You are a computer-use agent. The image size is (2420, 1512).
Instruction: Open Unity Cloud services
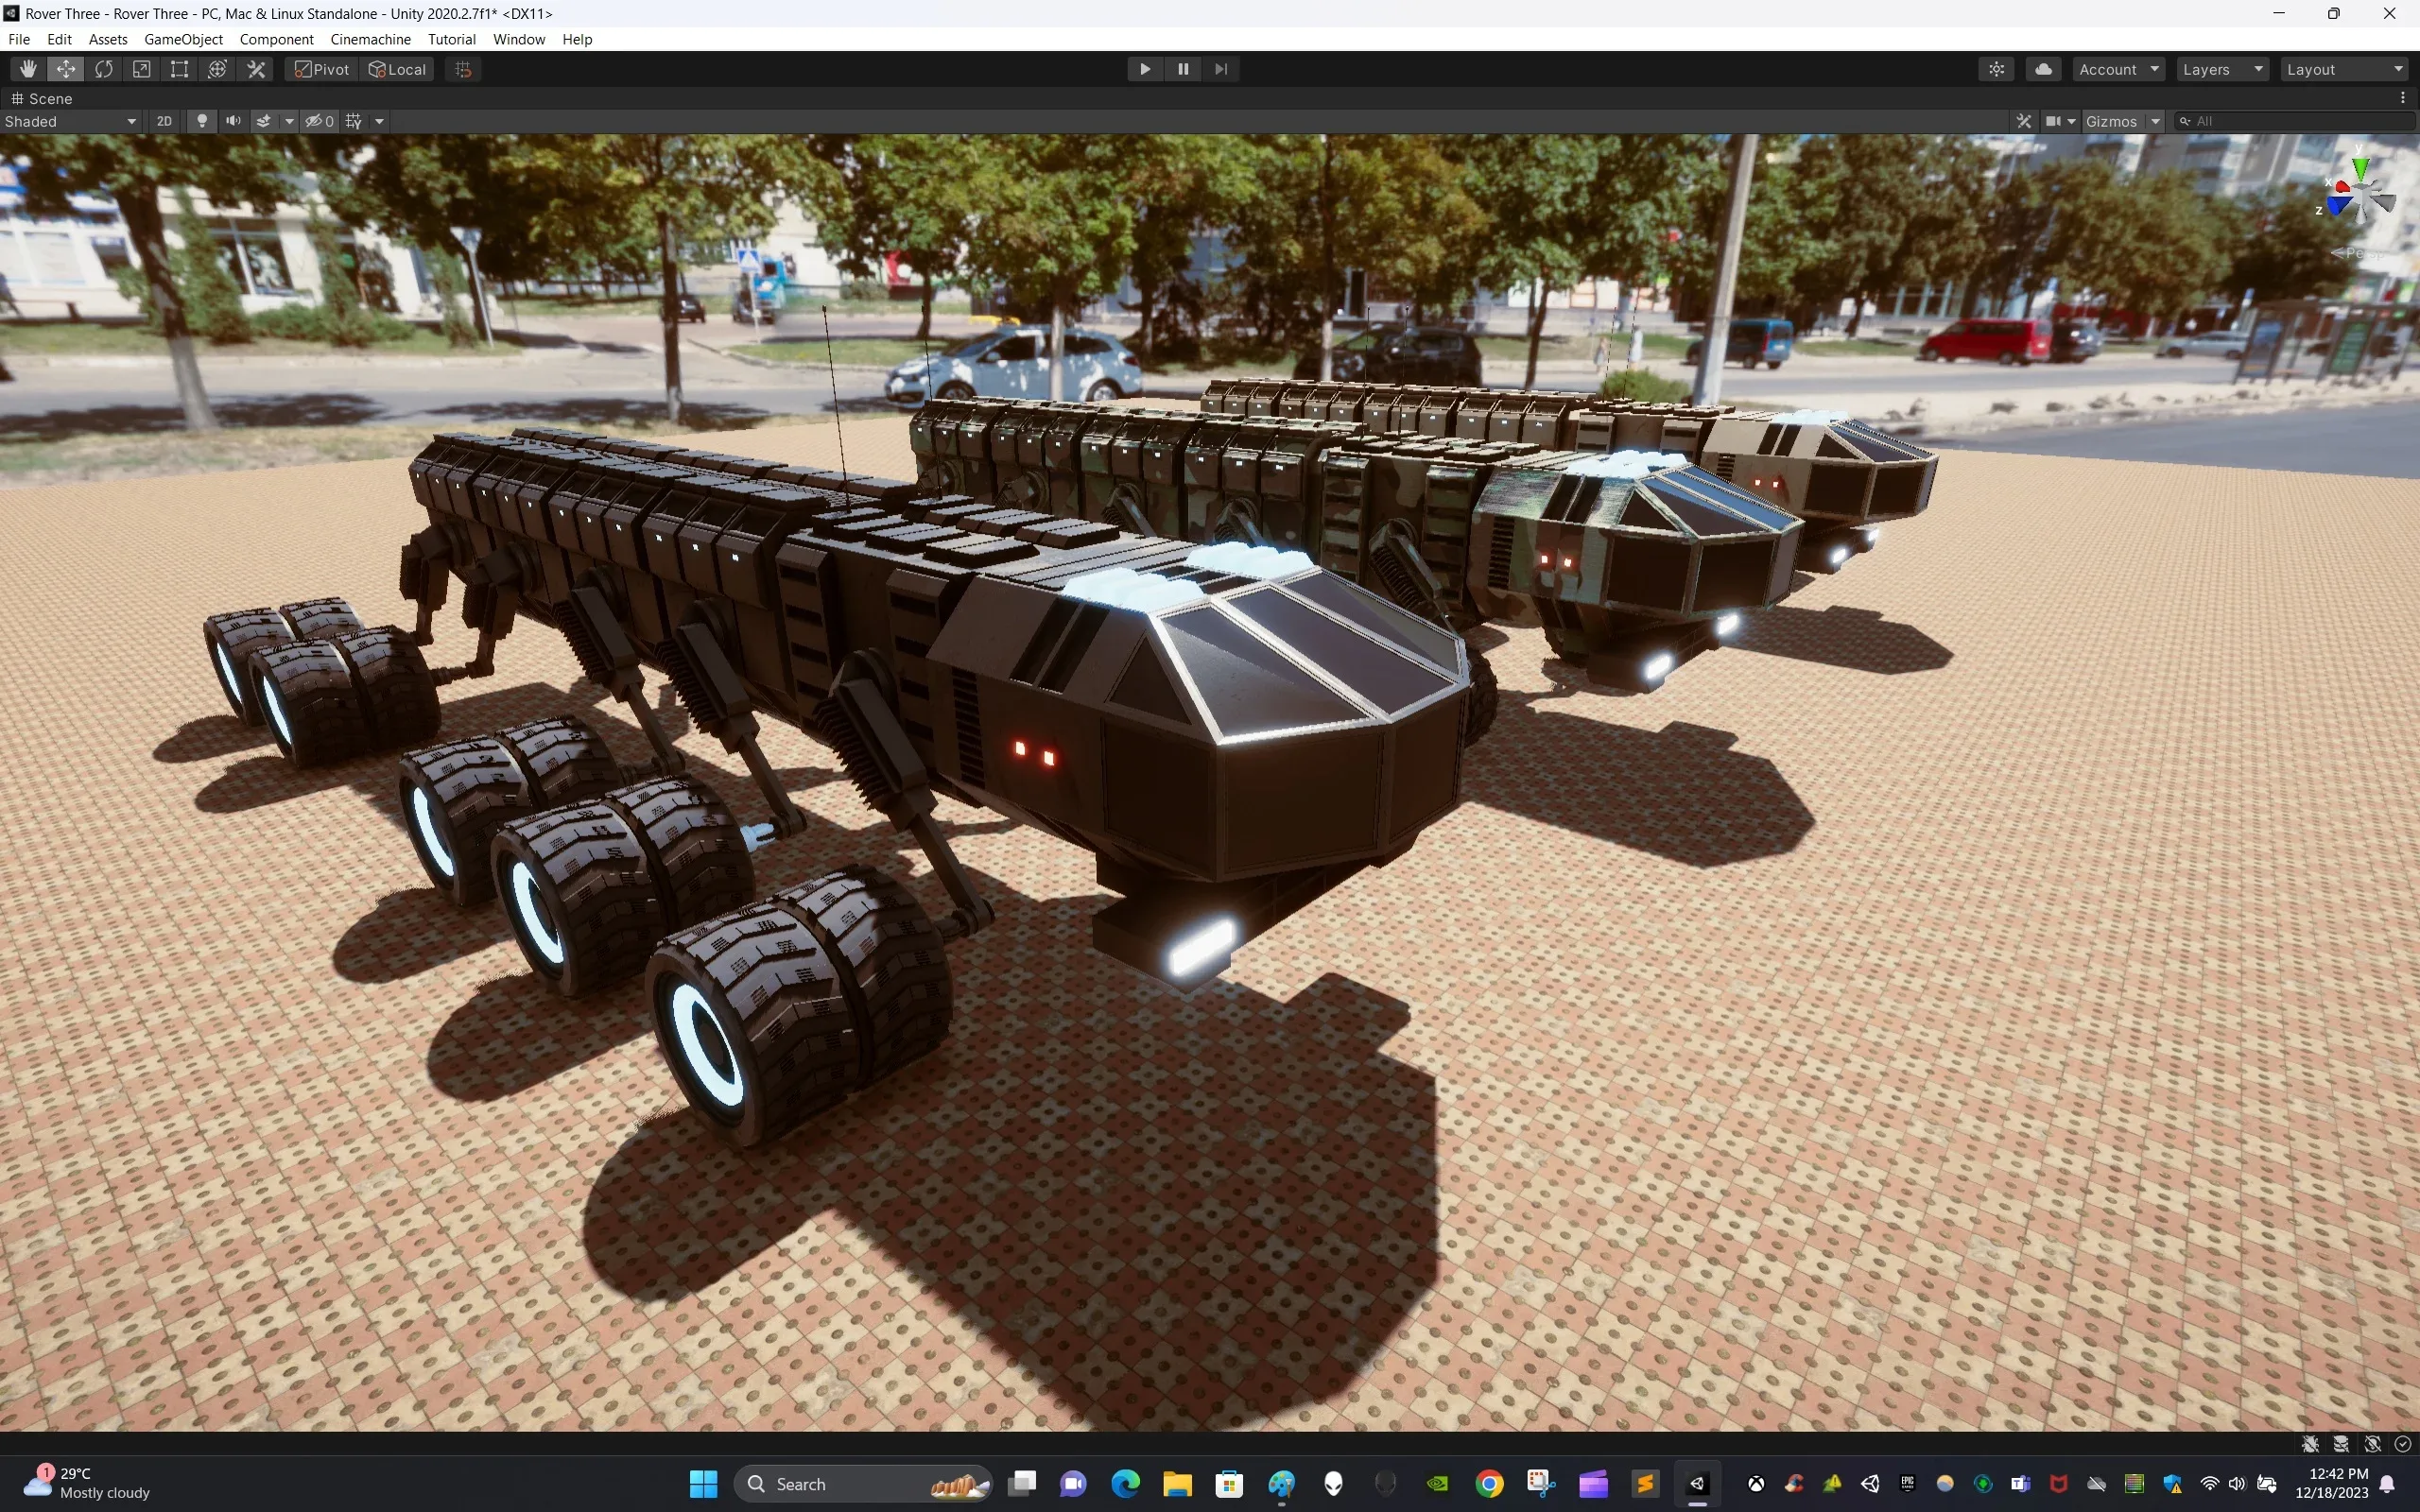[2043, 68]
